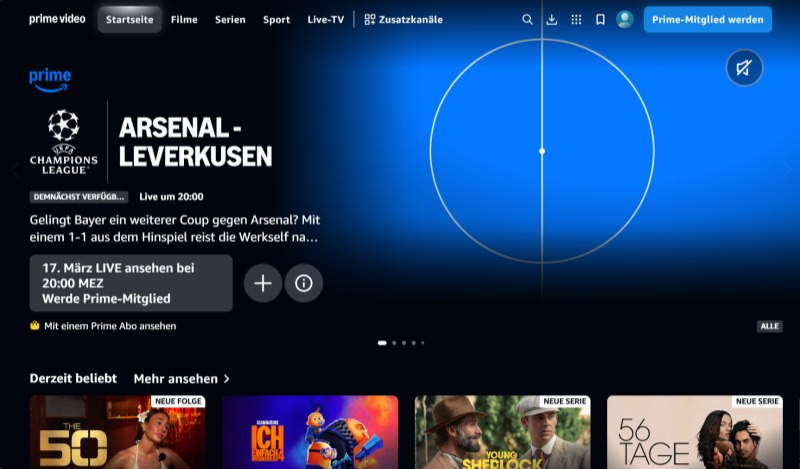Open the profile avatar menu
The width and height of the screenshot is (800, 469).
[x=624, y=19]
